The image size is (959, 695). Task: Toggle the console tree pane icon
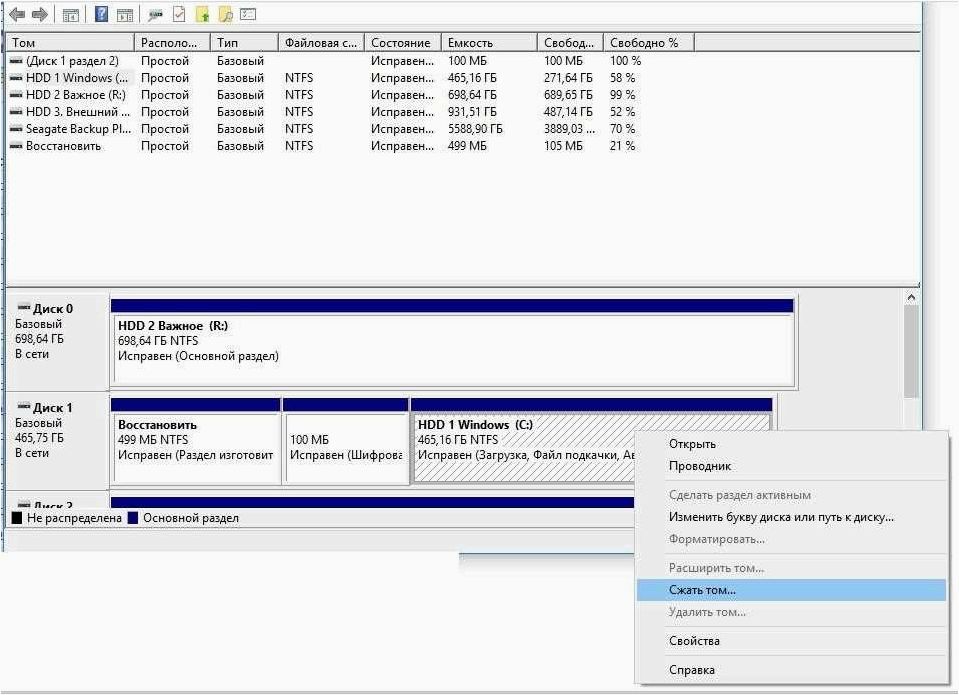coord(71,15)
